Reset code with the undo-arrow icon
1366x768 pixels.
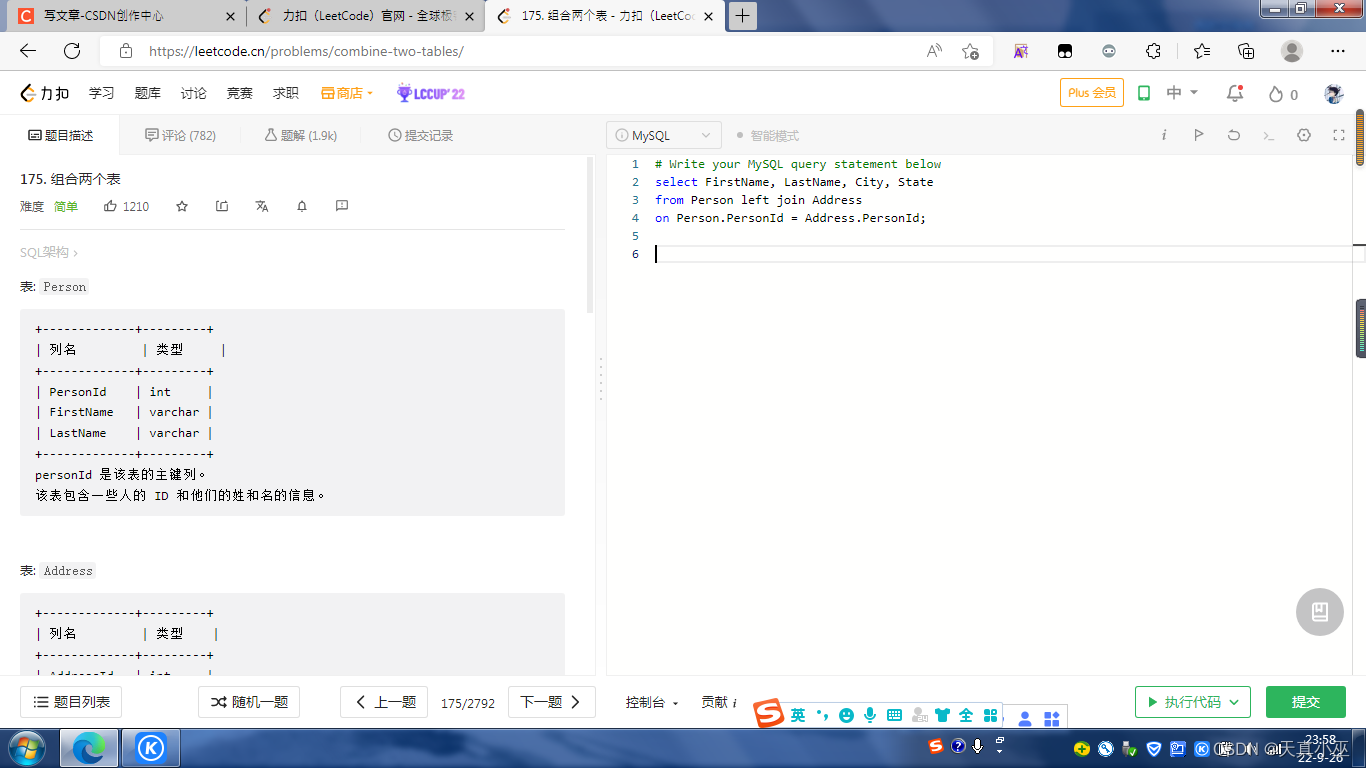1233,135
